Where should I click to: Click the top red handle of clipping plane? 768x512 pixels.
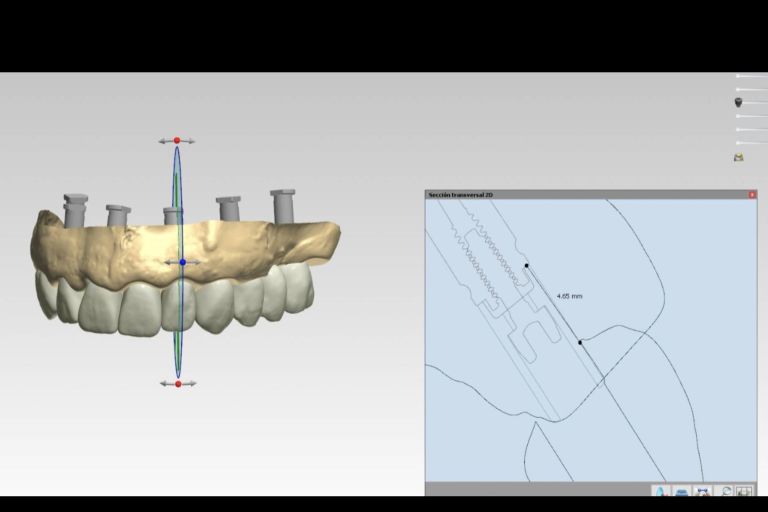(x=177, y=141)
